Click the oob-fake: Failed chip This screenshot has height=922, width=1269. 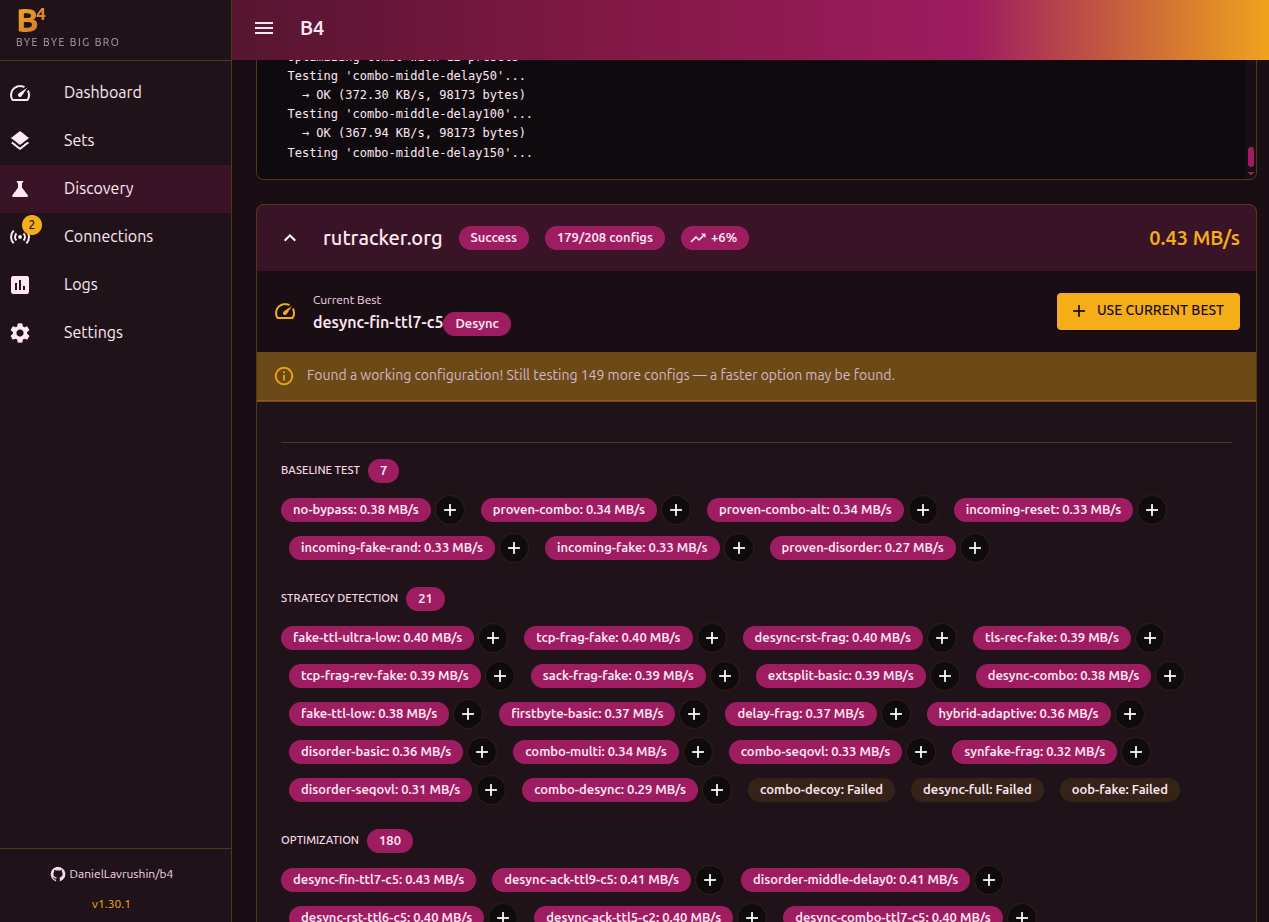click(1119, 790)
